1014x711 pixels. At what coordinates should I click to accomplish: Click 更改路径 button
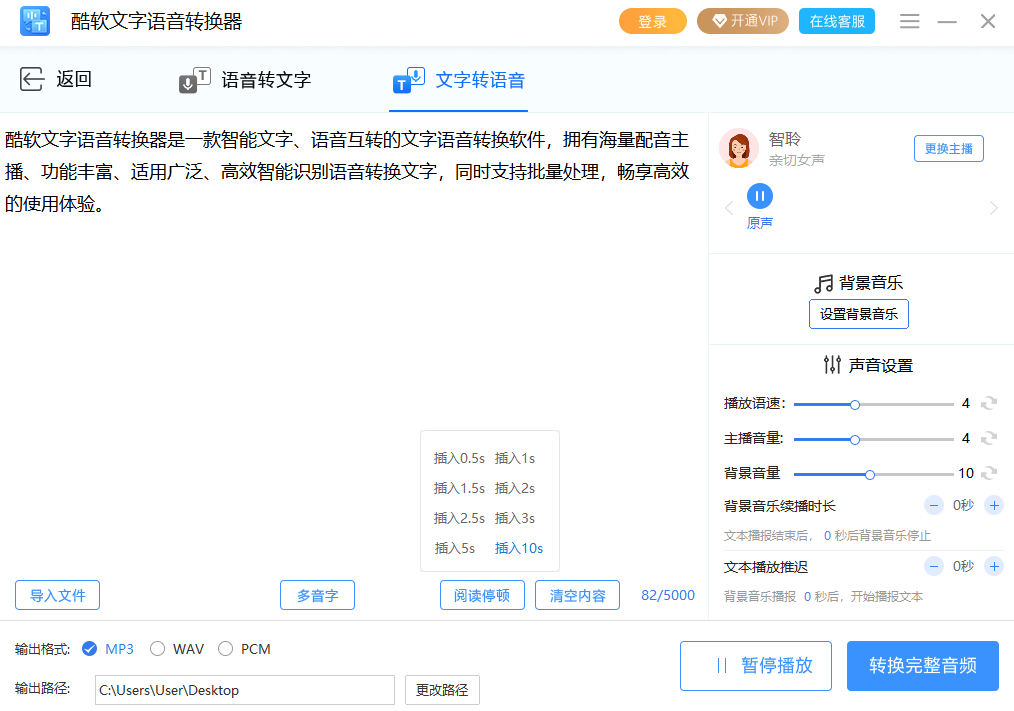442,690
